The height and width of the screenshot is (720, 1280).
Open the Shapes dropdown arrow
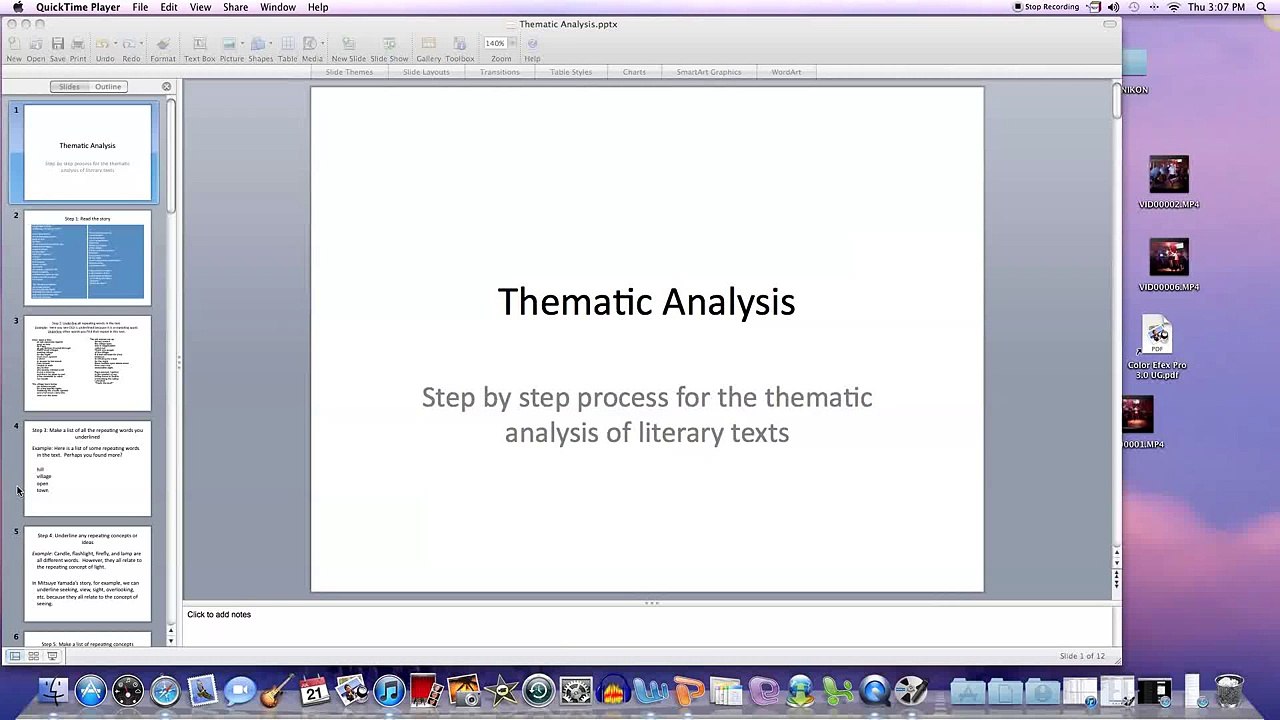(x=272, y=44)
